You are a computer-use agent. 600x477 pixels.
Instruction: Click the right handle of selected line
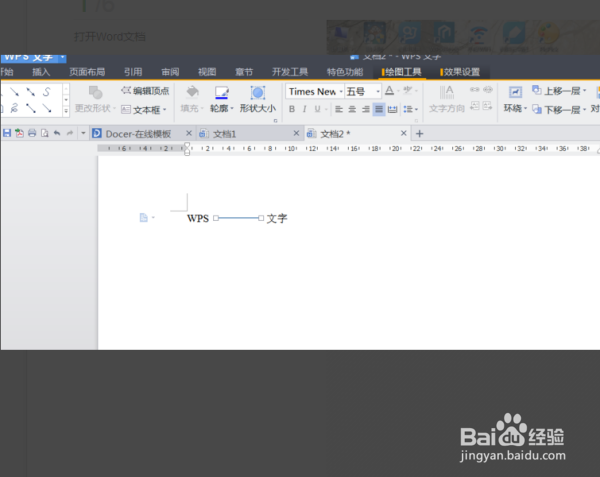[261, 218]
